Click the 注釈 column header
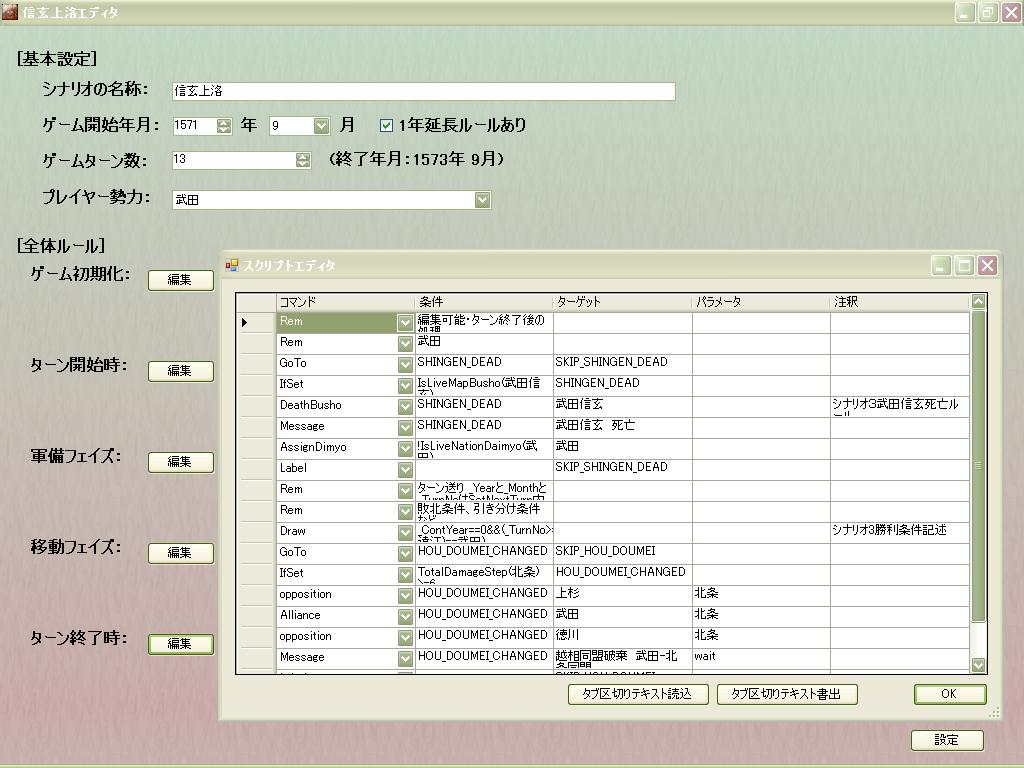1024x768 pixels. (x=899, y=302)
